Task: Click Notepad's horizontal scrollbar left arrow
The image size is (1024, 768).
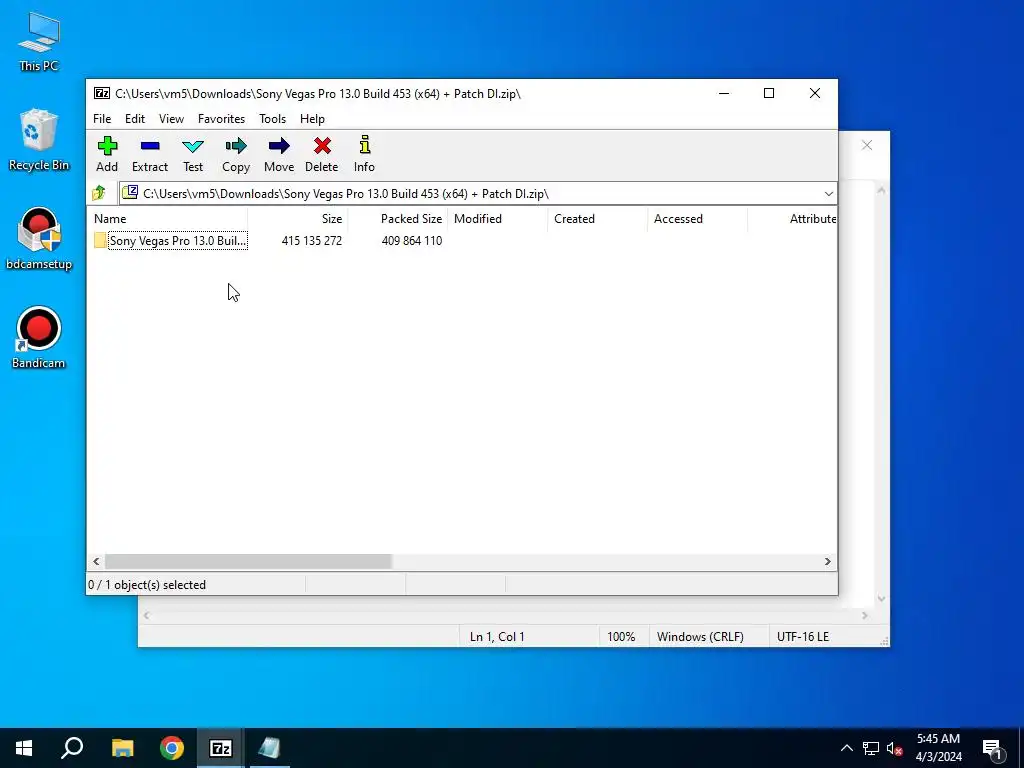Action: (x=146, y=615)
